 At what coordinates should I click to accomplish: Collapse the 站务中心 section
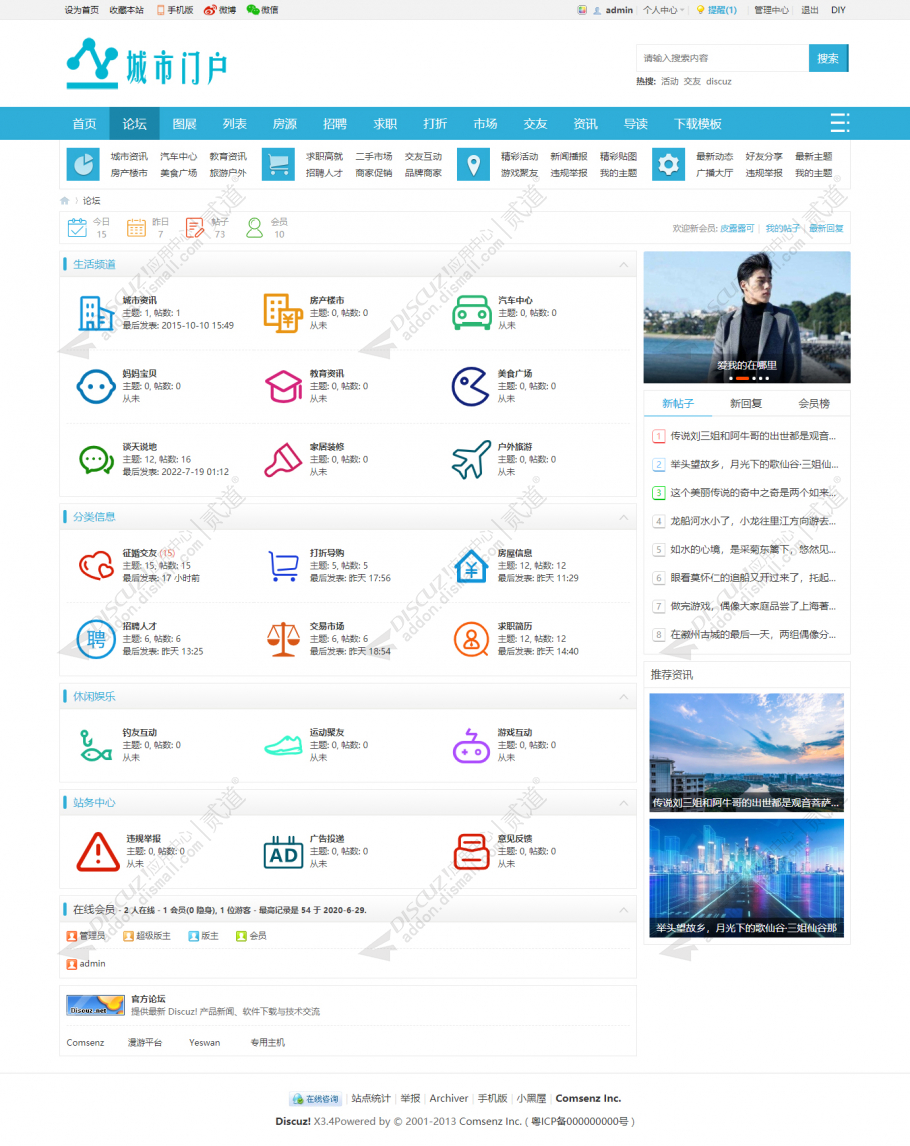[623, 803]
